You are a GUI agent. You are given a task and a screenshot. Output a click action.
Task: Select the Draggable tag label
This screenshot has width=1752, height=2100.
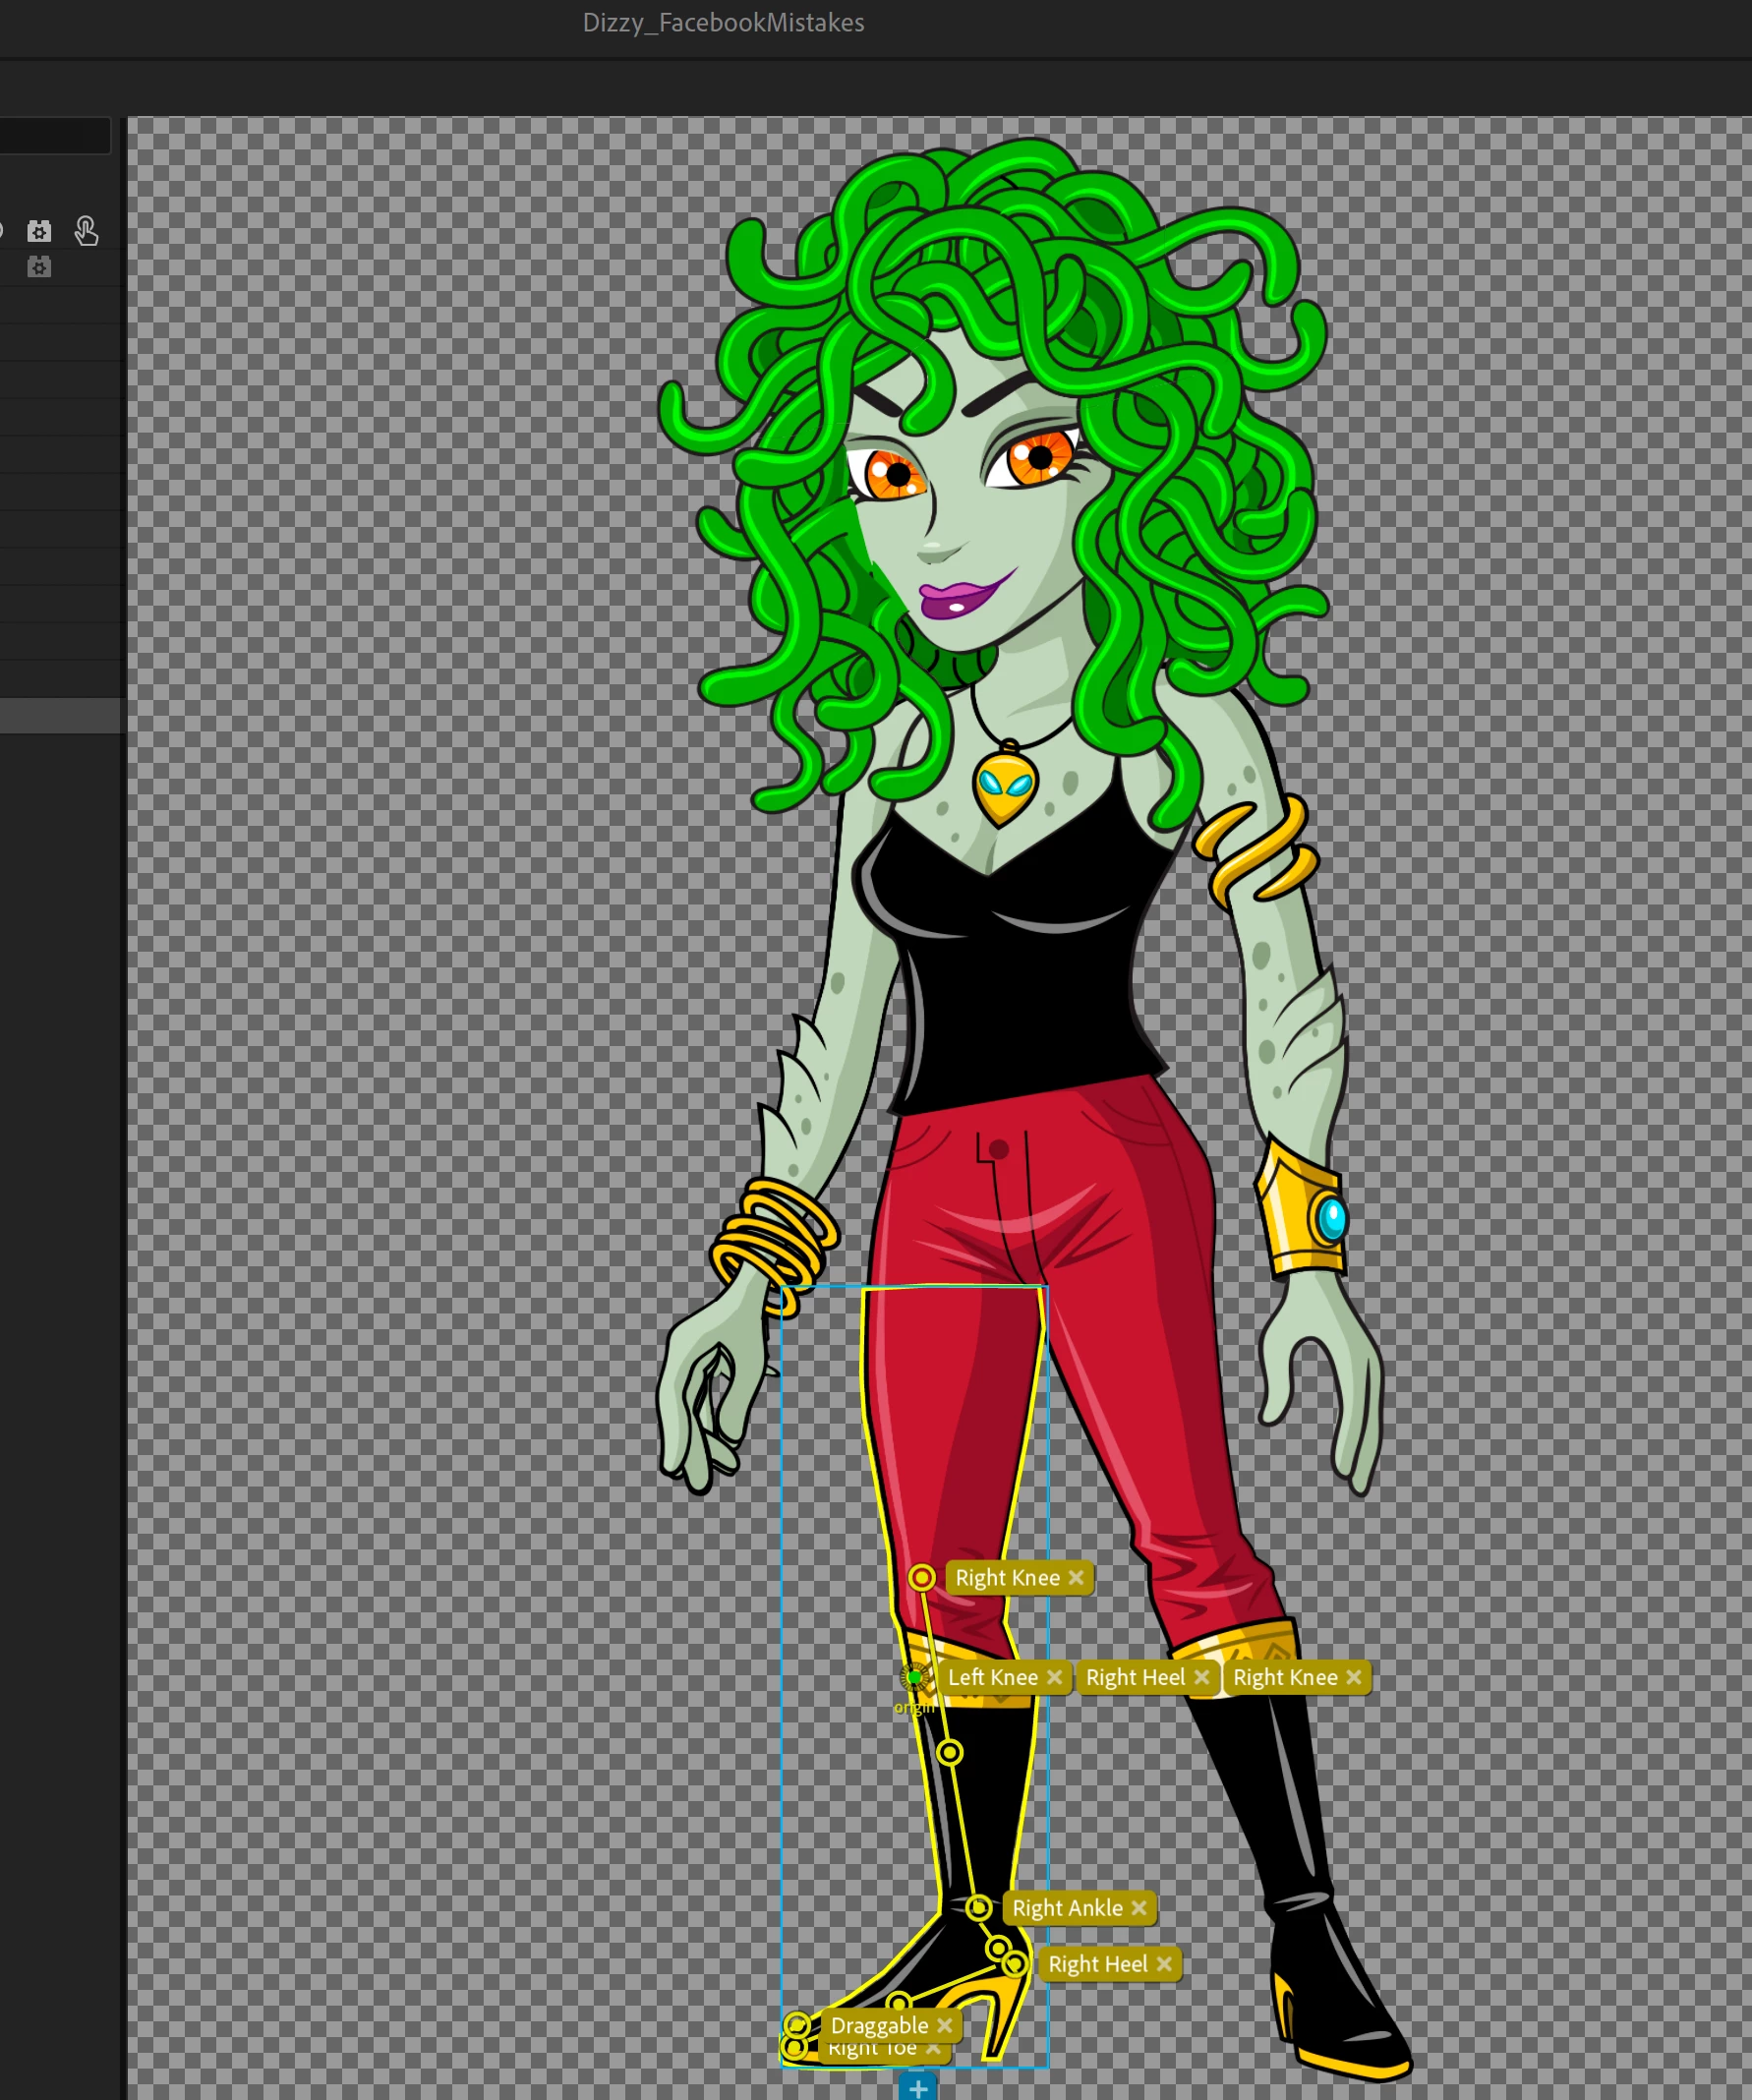point(879,2025)
